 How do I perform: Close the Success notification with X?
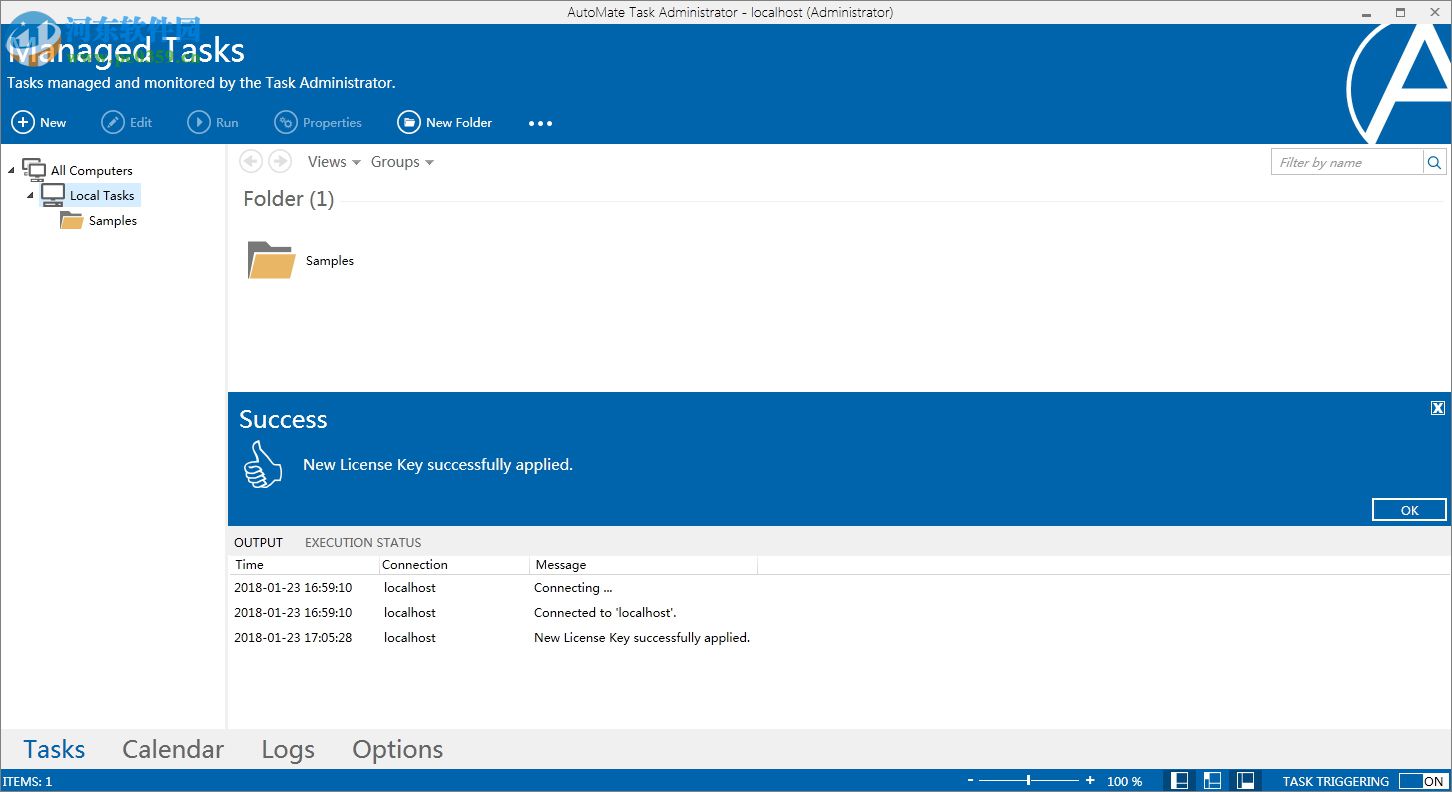click(x=1437, y=407)
